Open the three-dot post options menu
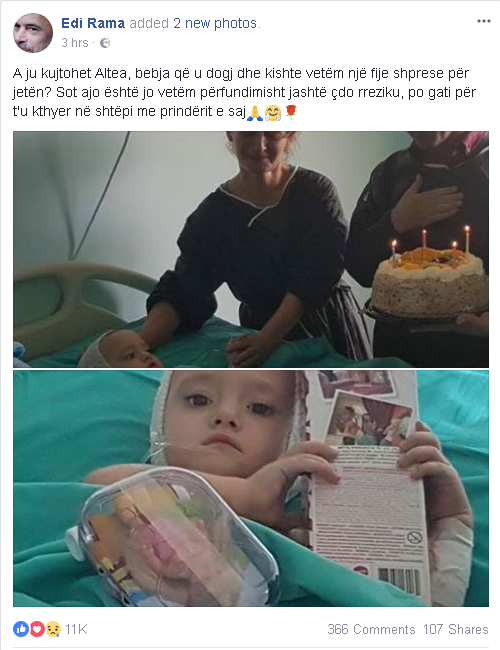Image resolution: width=500 pixels, height=650 pixels. coord(483,22)
